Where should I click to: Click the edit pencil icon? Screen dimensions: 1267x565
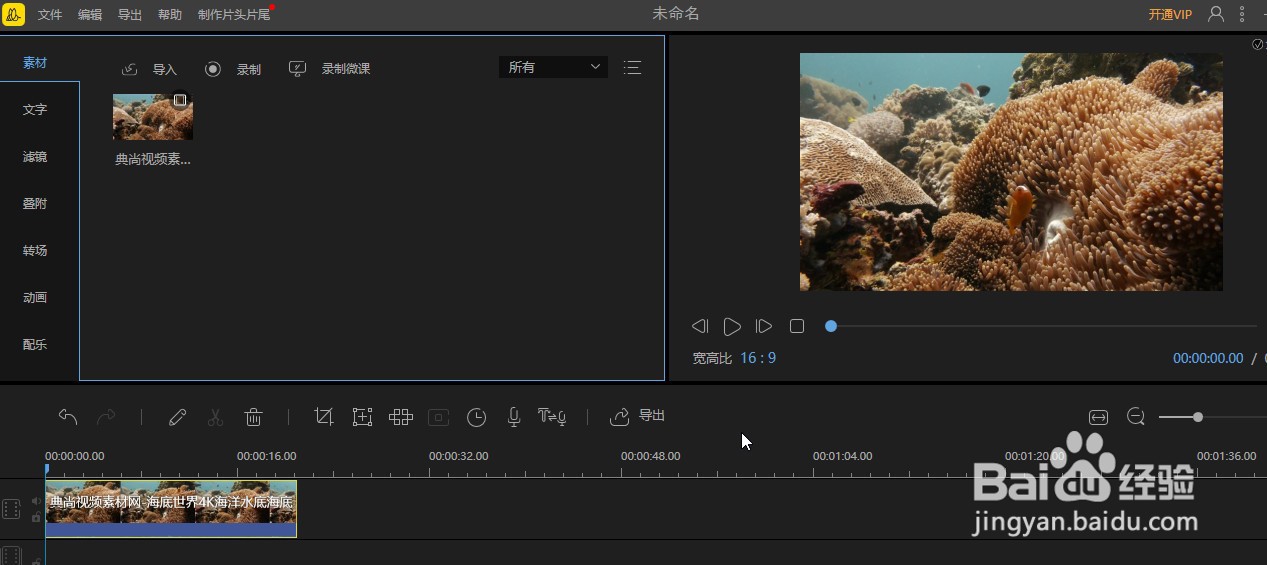(x=177, y=417)
